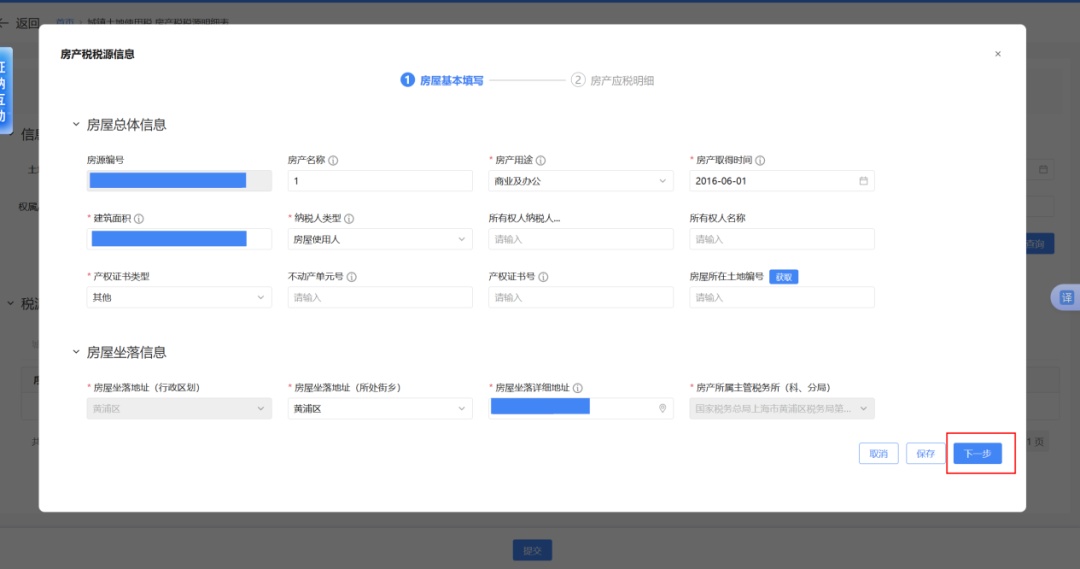Click the 下一步 button
Viewport: 1080px width, 569px height.
click(977, 453)
